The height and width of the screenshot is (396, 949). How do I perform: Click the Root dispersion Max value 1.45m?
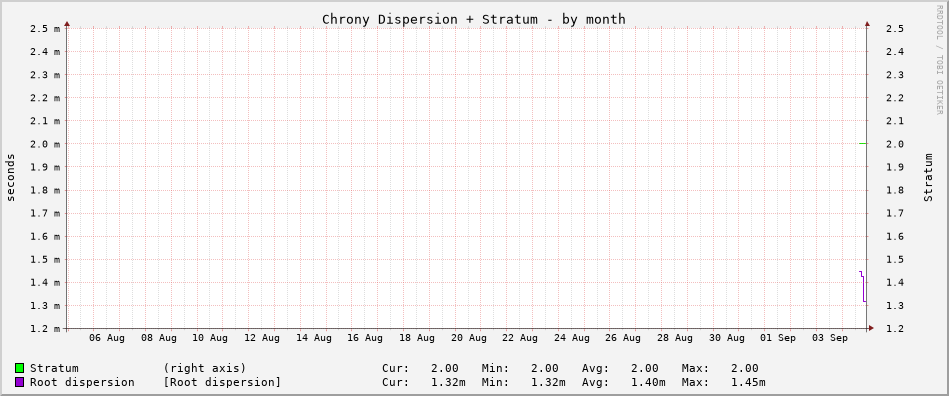click(748, 383)
